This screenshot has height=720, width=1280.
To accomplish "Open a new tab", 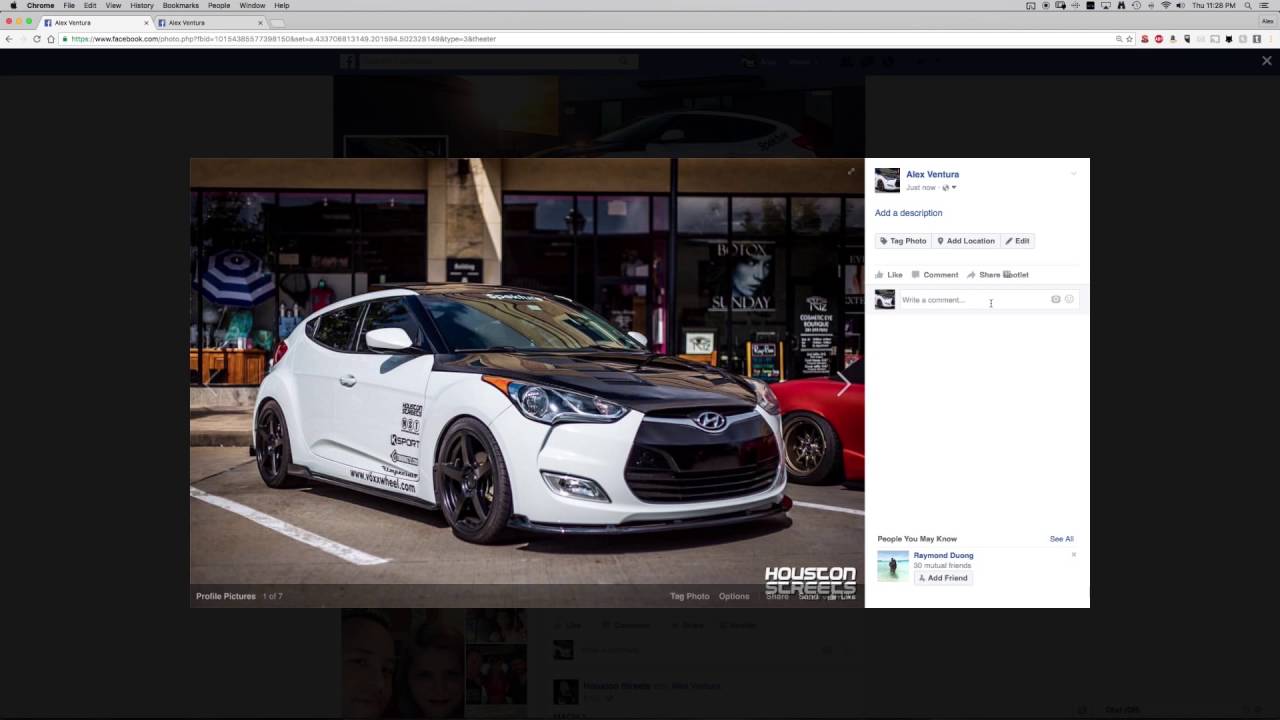I will 277,22.
